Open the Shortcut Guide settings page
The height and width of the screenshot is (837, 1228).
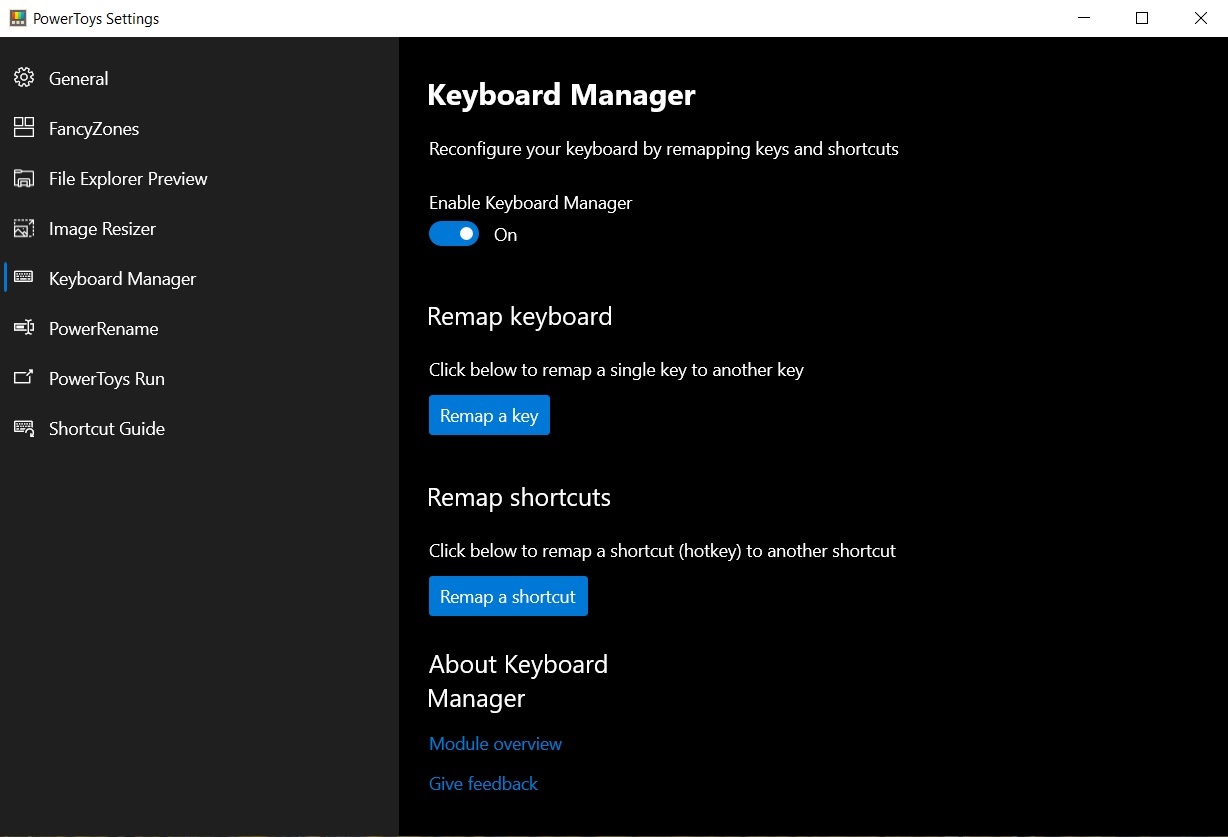(x=106, y=428)
